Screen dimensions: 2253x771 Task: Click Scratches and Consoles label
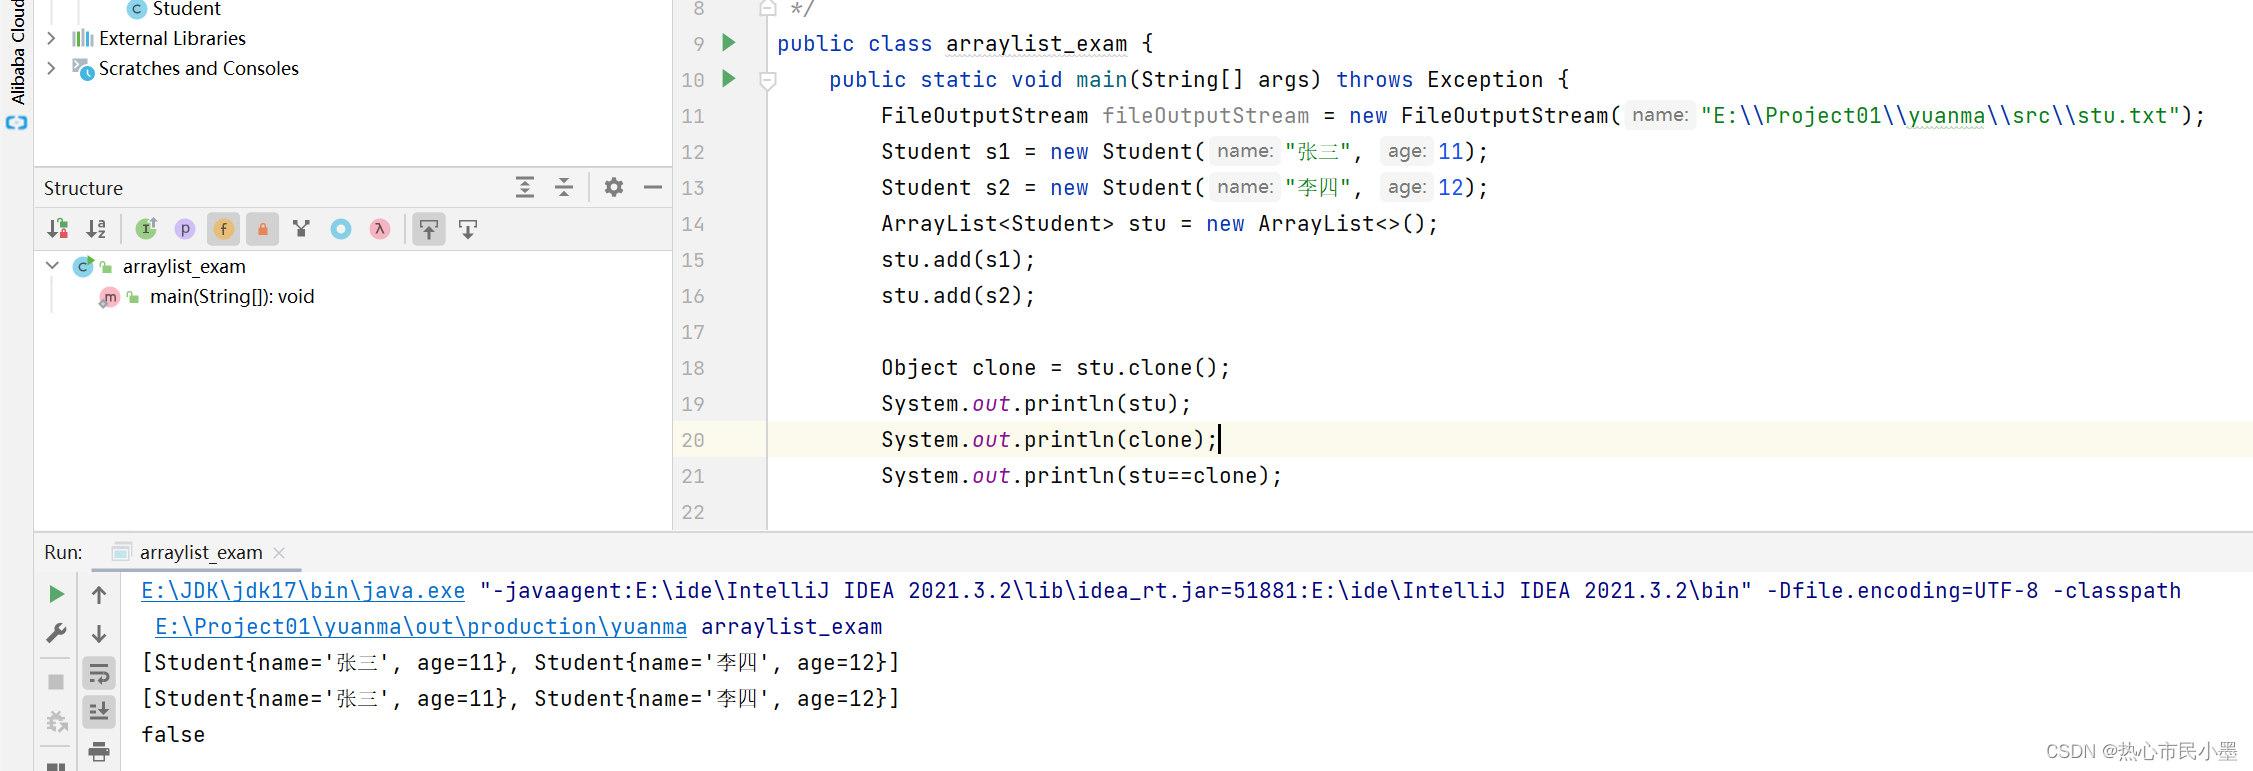point(199,68)
